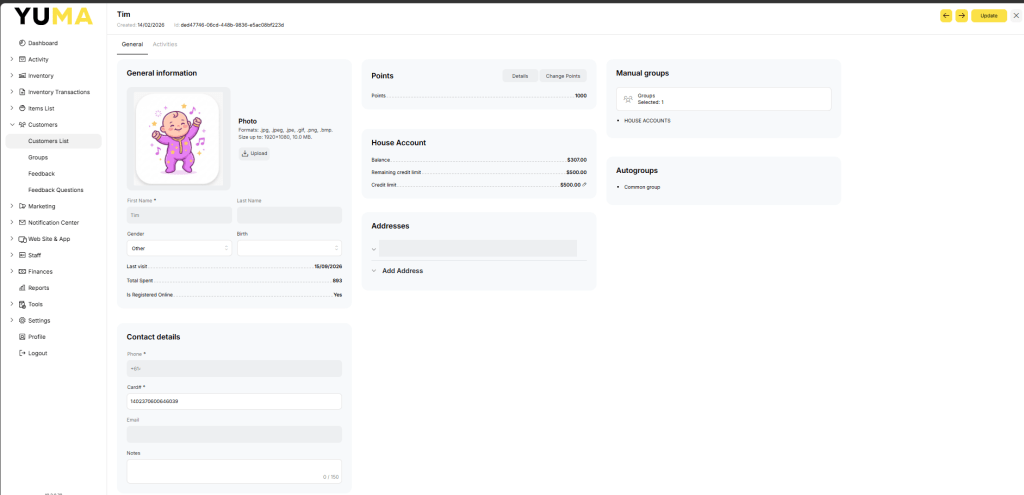The height and width of the screenshot is (495, 1024).
Task: Click the Points value 1000
Action: (581, 96)
